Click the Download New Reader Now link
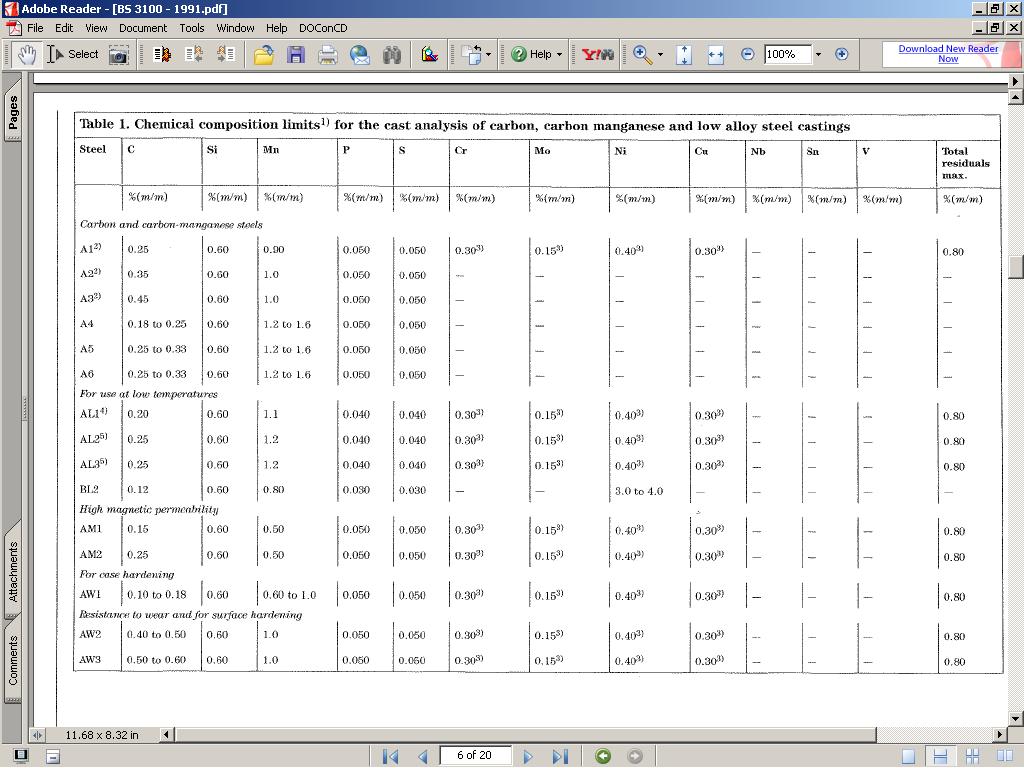Screen dimensions: 1024x768 point(948,54)
